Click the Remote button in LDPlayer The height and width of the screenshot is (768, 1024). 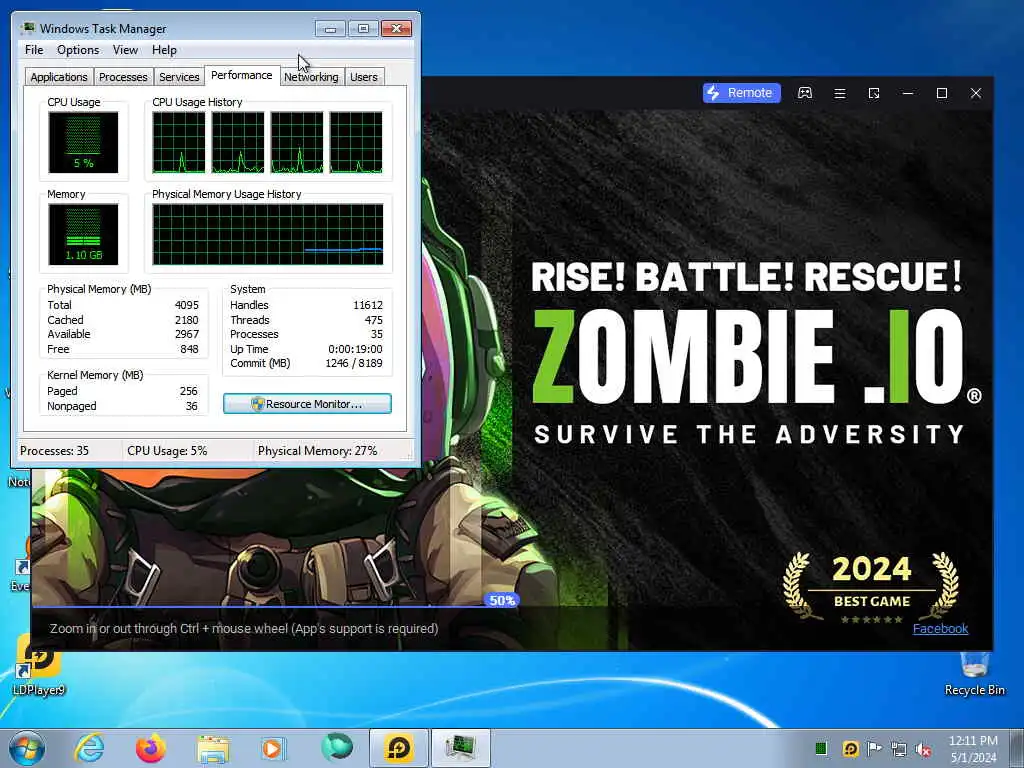pos(741,93)
